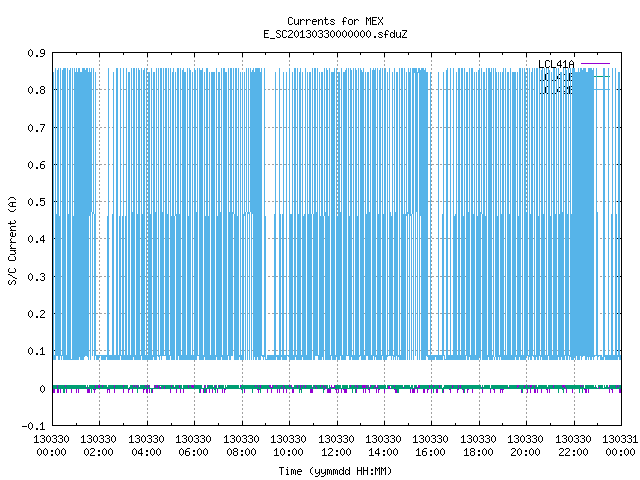Image resolution: width=640 pixels, height=480 pixels.
Task: Click the E_SC20130330000000.sfduZ filename subtitle
Action: click(335, 34)
